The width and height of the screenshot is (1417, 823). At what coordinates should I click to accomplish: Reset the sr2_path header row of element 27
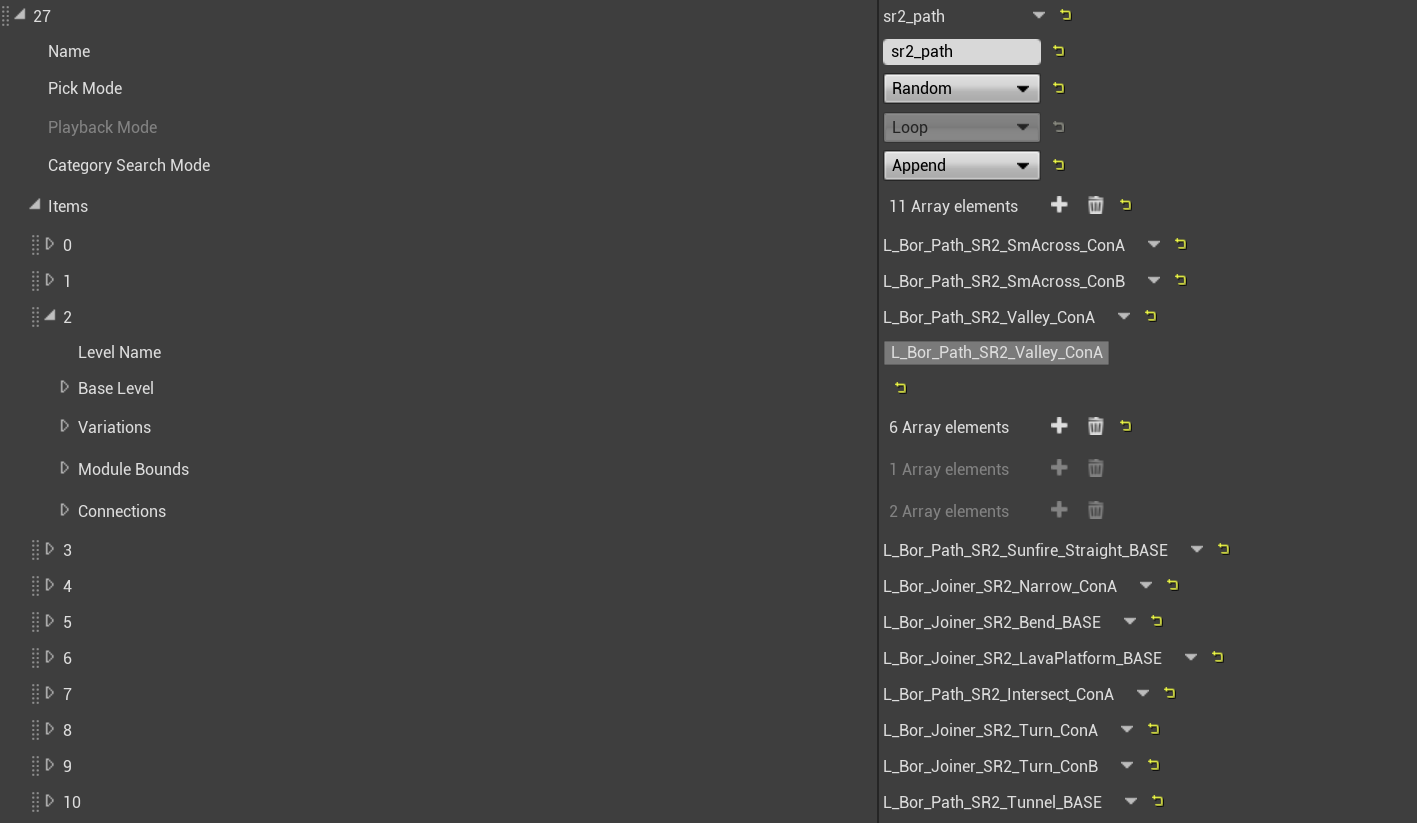point(1066,15)
